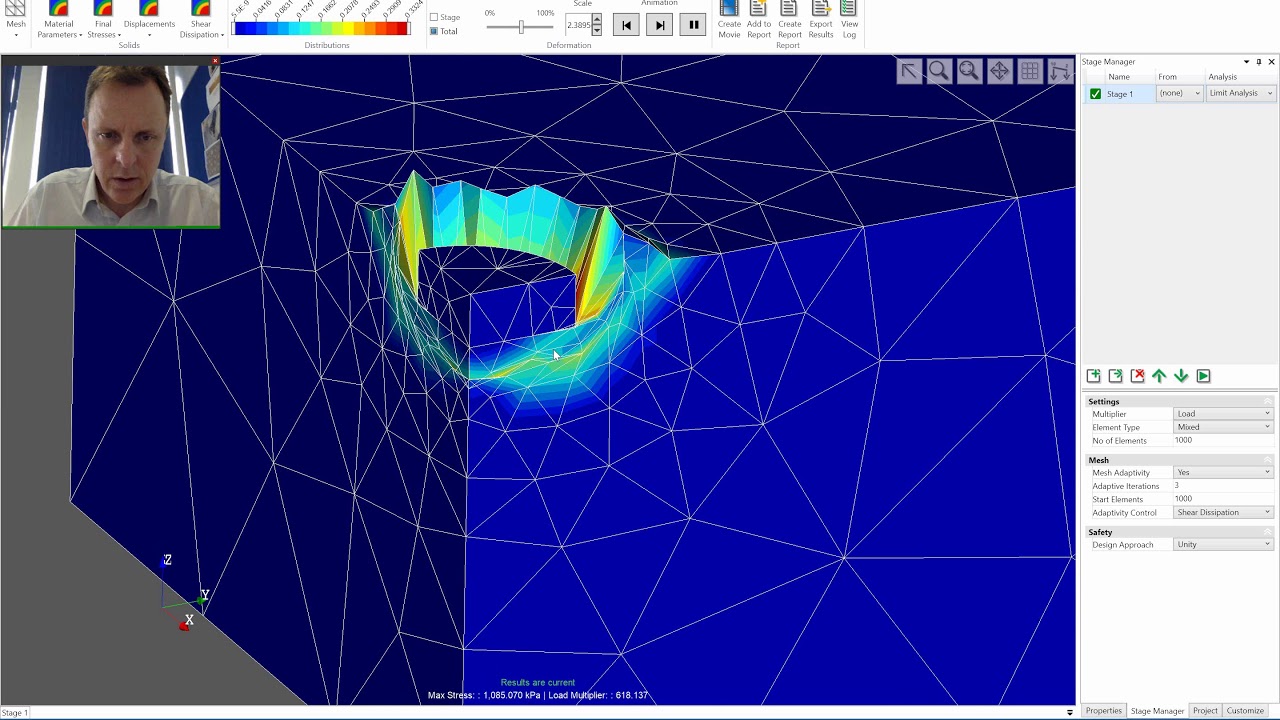Click Export Results icon

(x=820, y=20)
